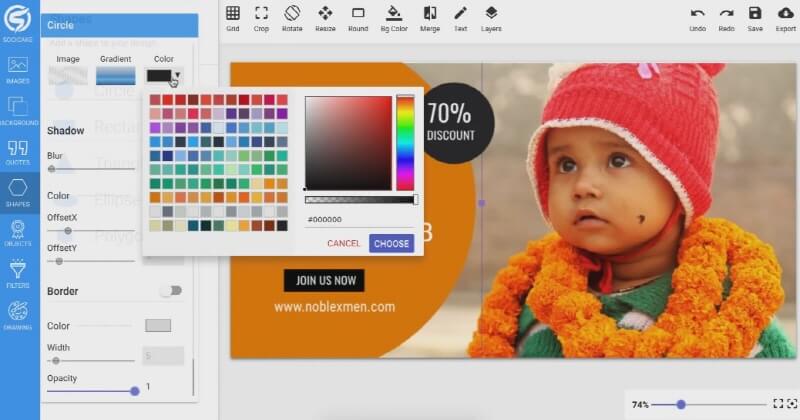
Task: Toggle the Border switch
Action: click(x=170, y=291)
